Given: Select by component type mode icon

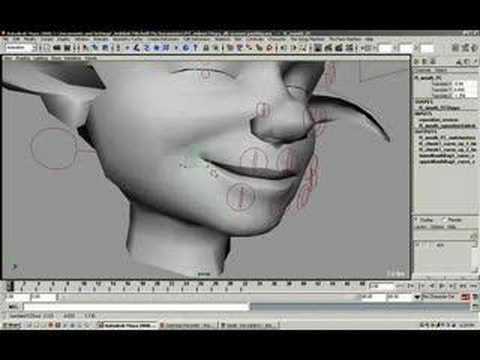Looking at the screenshot, I should click(105, 48).
